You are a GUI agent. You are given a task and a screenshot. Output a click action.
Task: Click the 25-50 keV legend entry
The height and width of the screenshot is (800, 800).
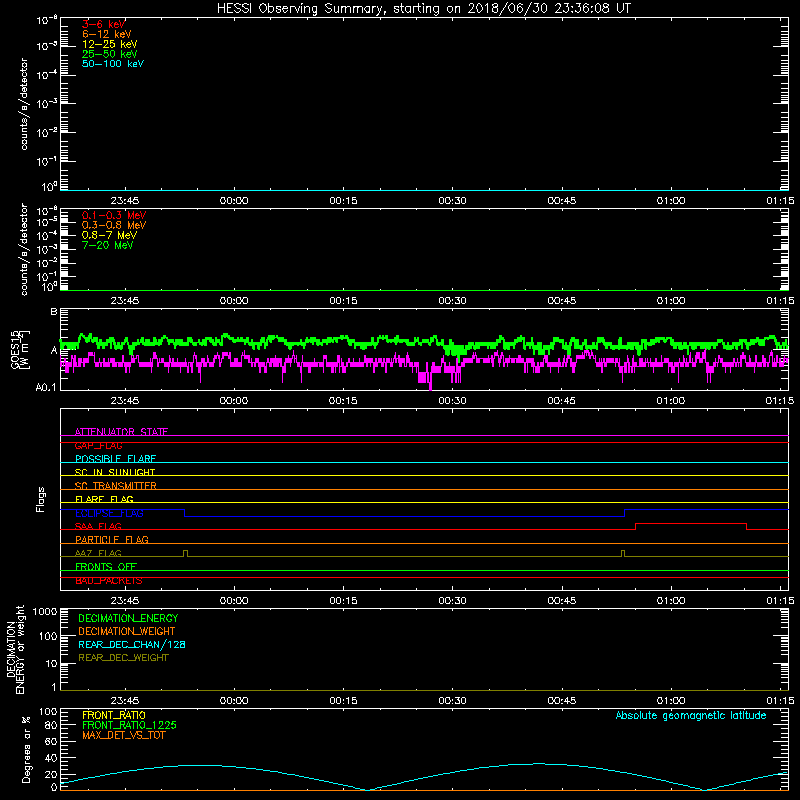(x=110, y=54)
